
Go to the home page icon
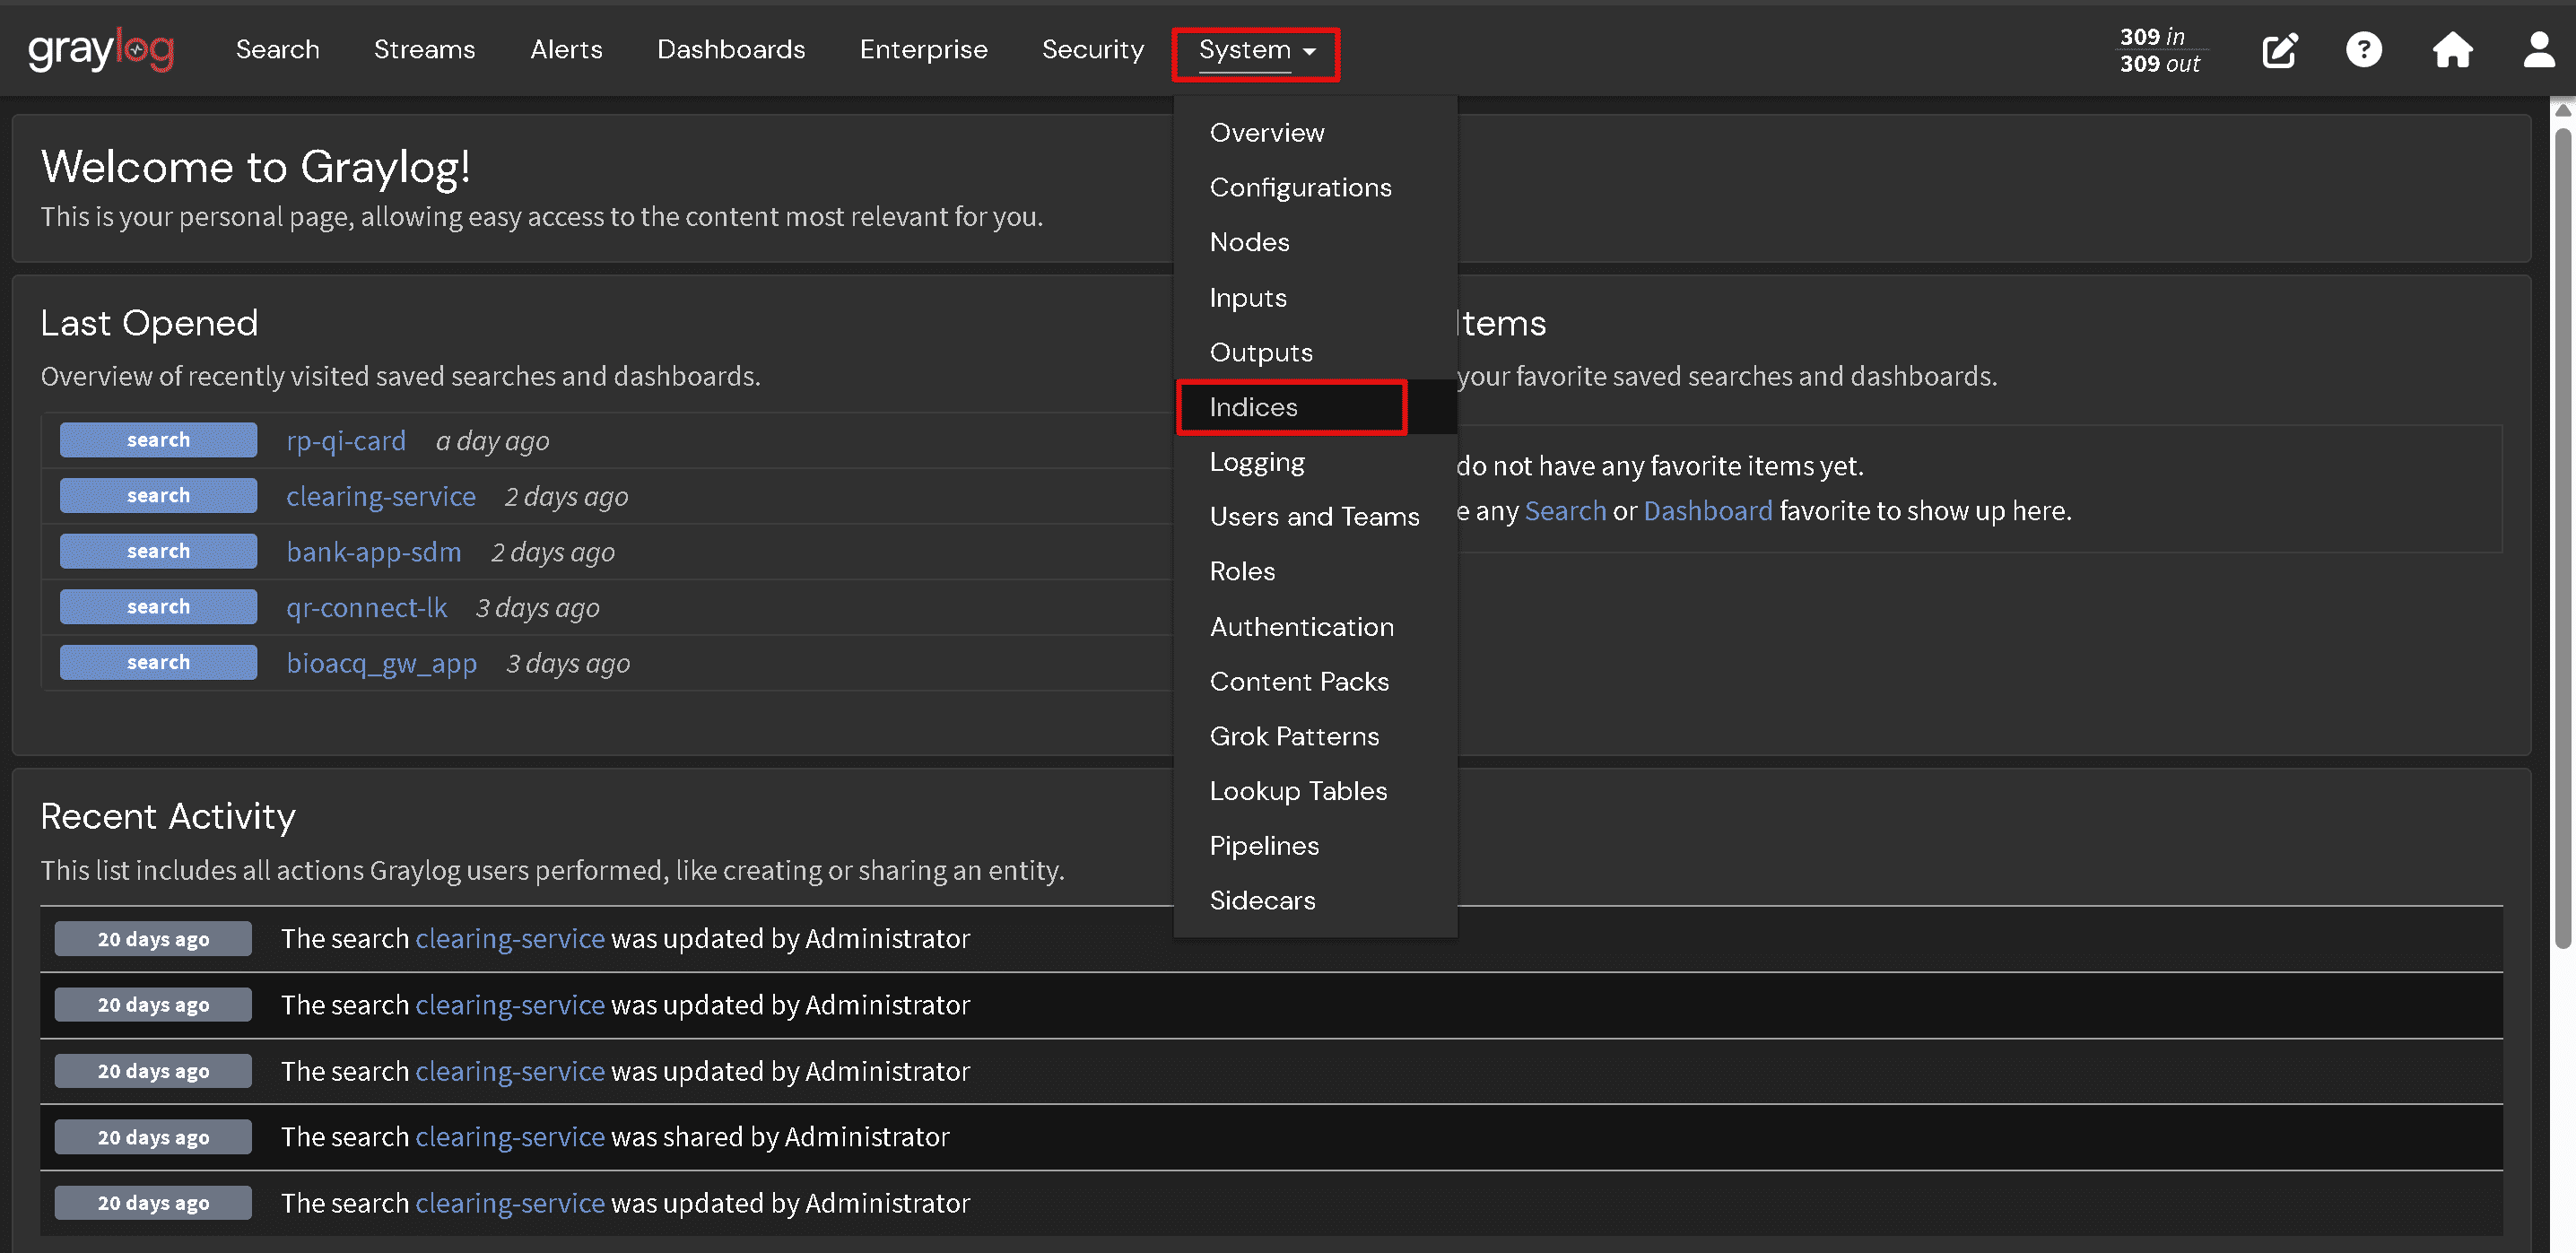[x=2452, y=50]
